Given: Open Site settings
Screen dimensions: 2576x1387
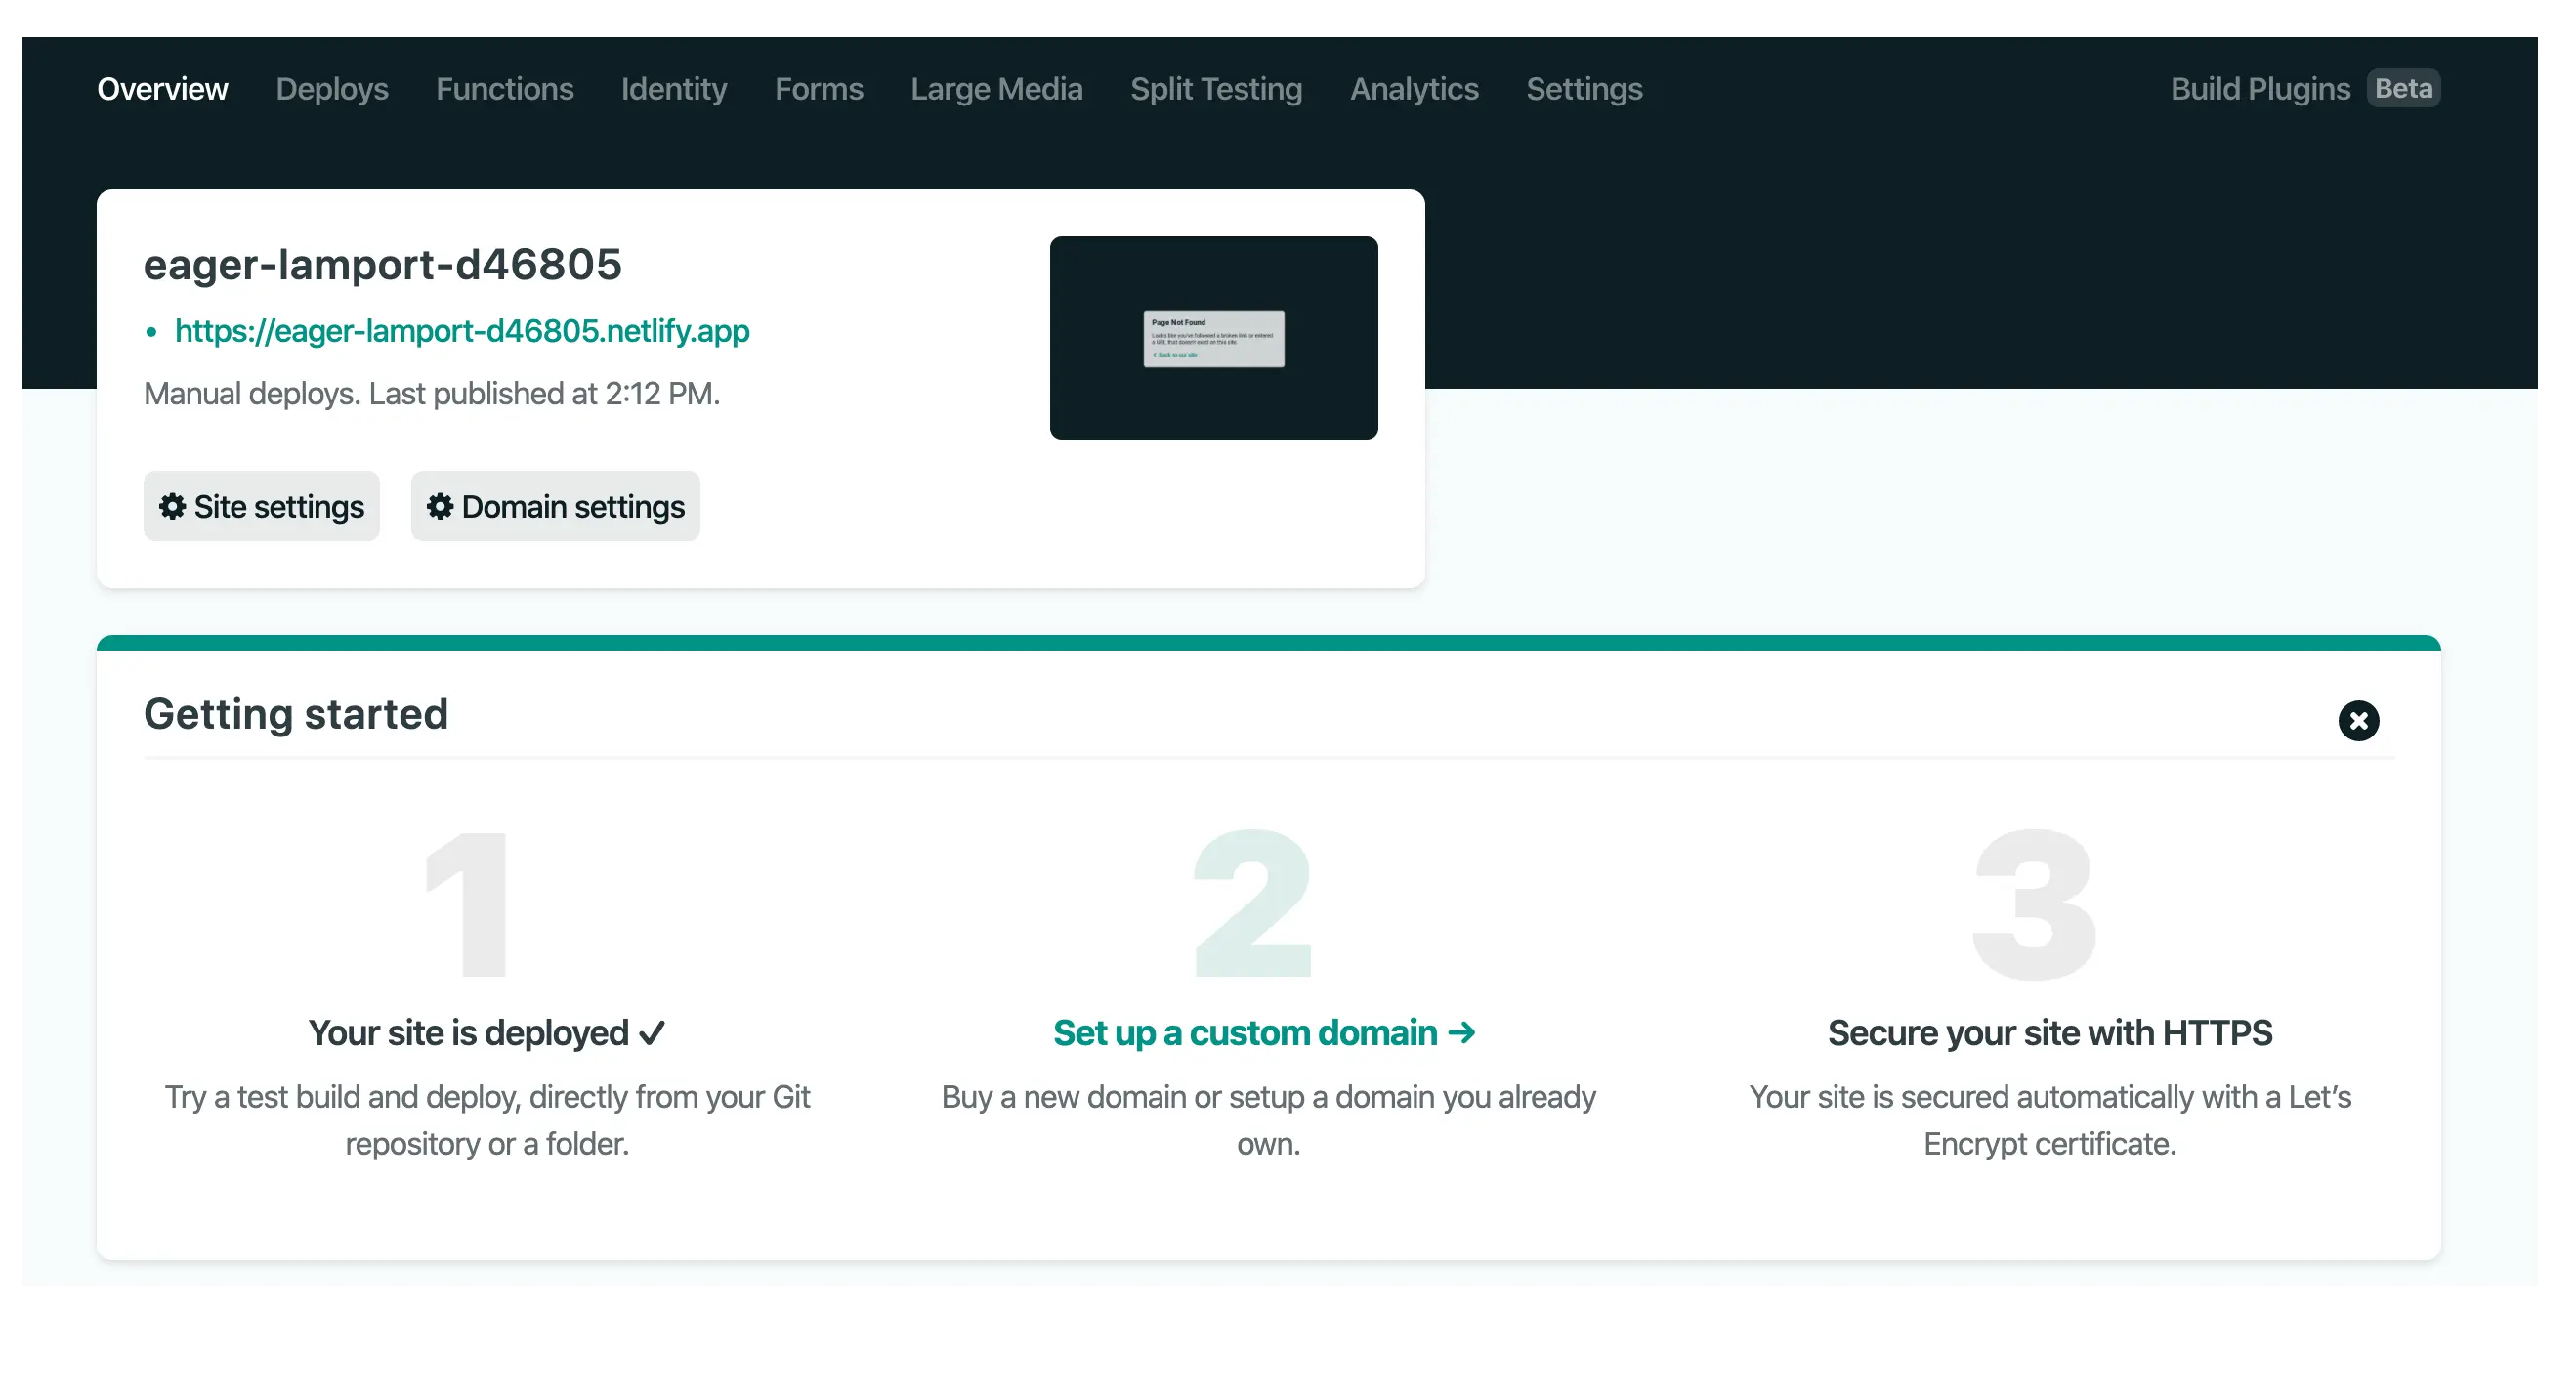Looking at the screenshot, I should point(261,506).
